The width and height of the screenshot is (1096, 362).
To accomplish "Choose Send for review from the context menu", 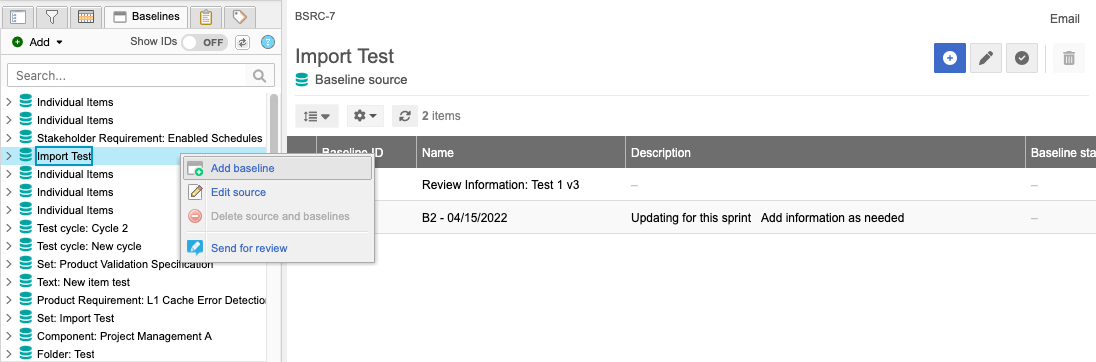I will point(277,248).
